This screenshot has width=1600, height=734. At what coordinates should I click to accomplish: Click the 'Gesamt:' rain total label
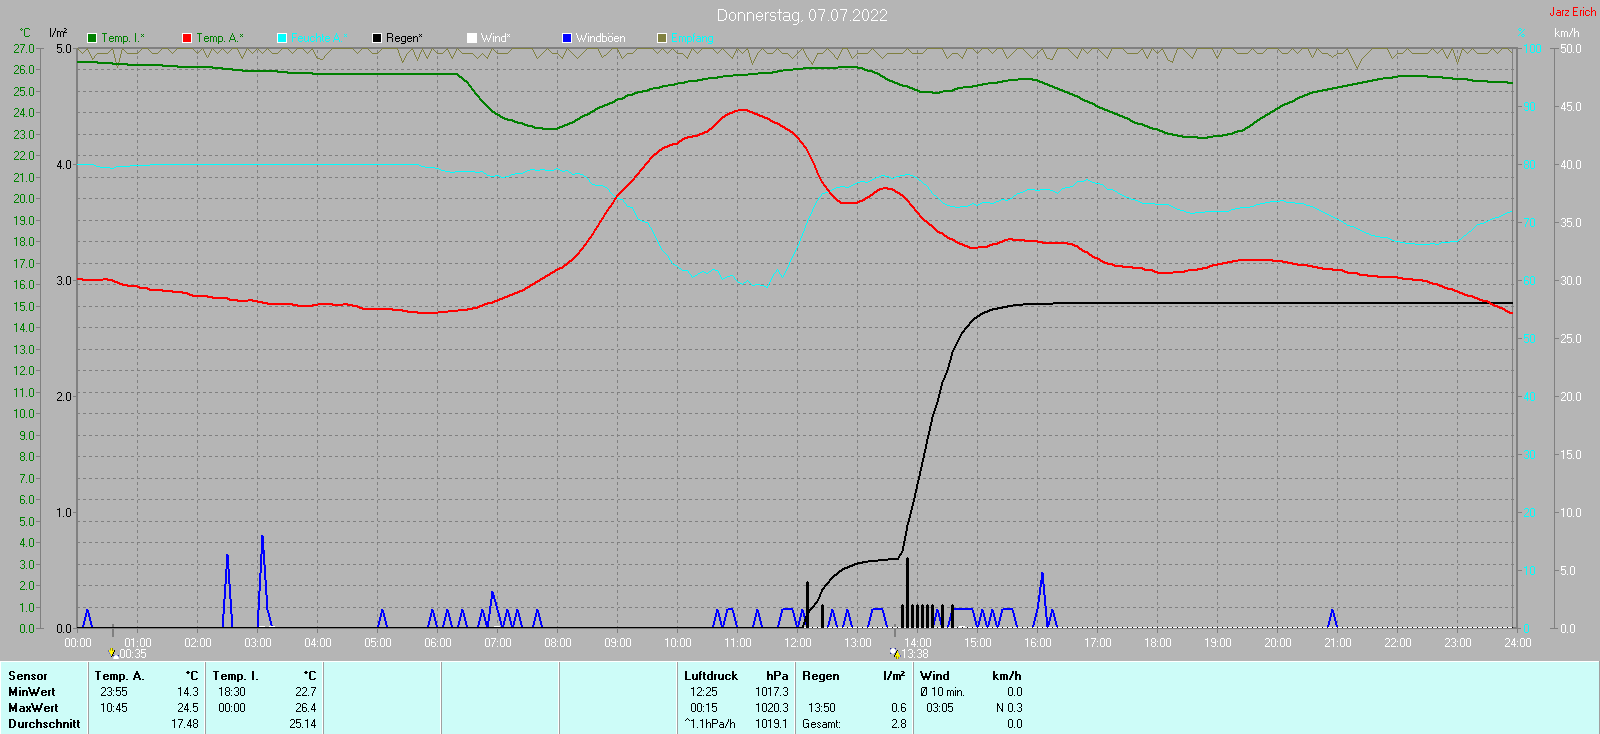(x=821, y=724)
